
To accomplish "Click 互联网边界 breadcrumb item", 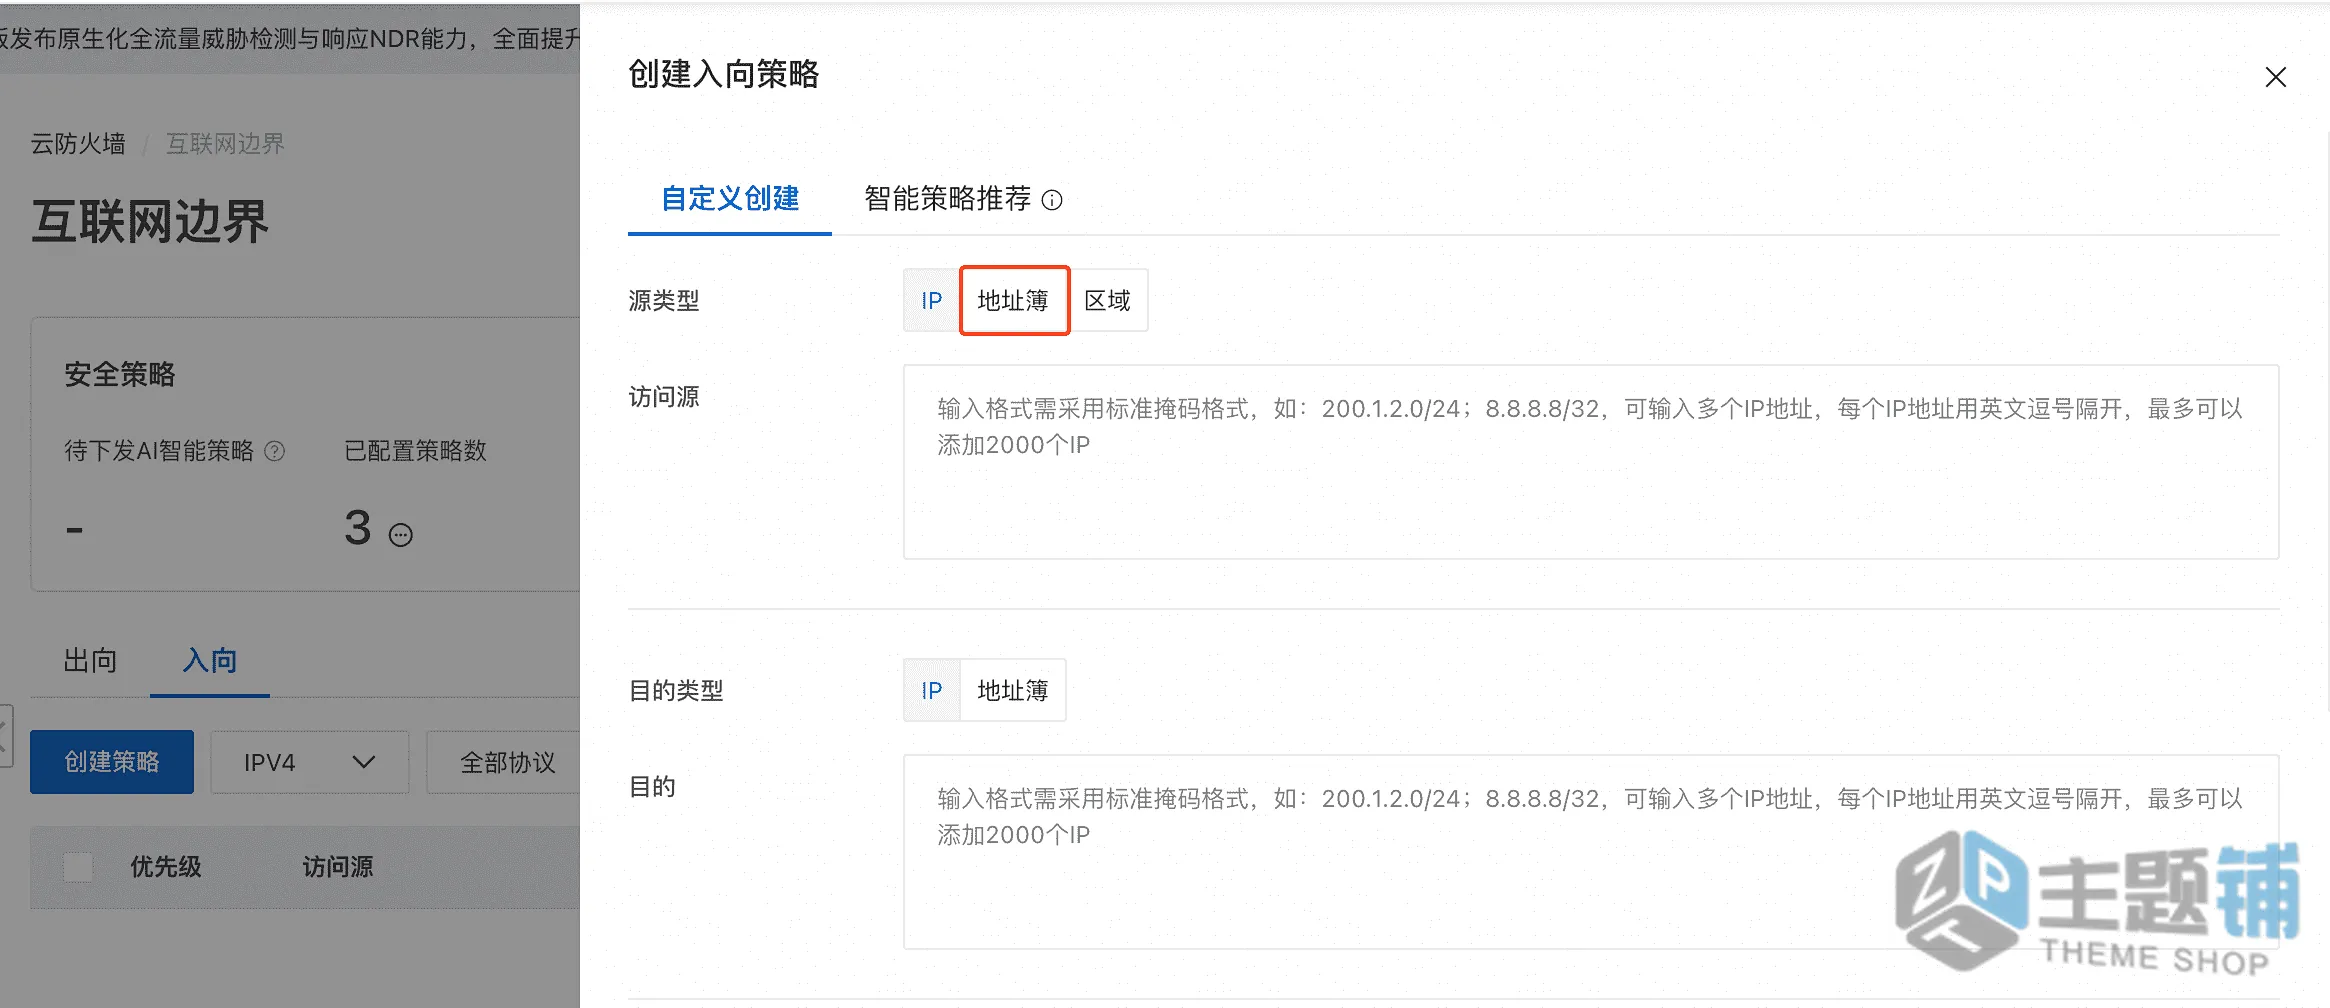I will point(225,144).
